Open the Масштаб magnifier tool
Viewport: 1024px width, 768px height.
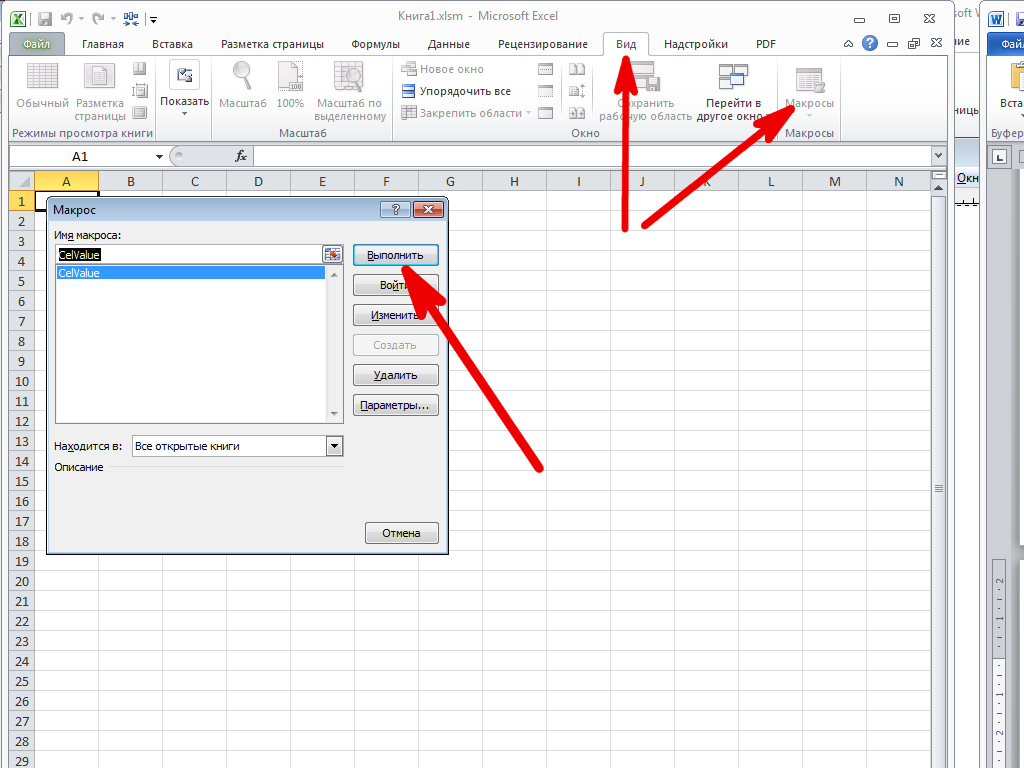click(242, 76)
